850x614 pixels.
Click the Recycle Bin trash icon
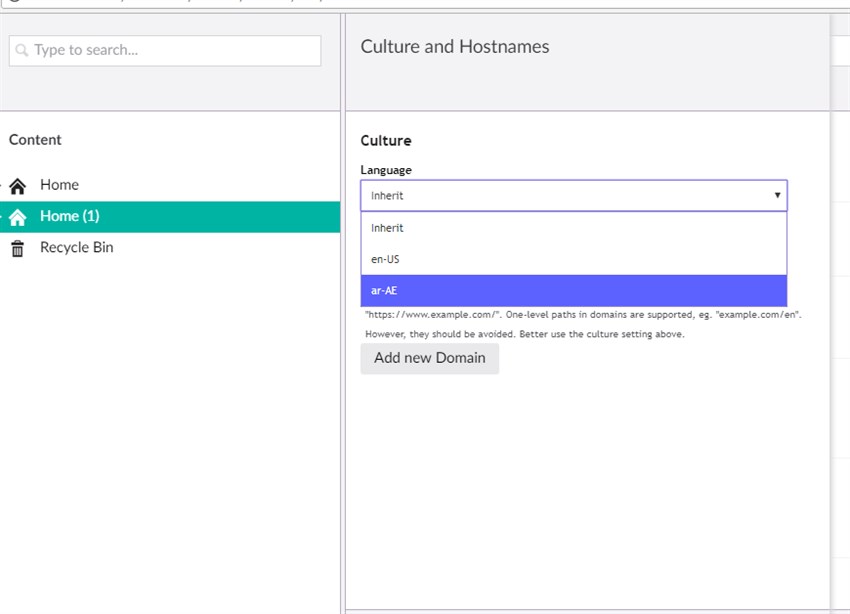point(19,247)
